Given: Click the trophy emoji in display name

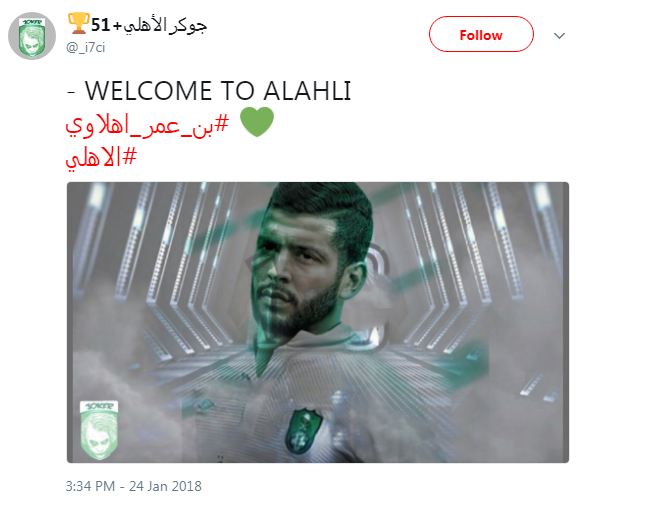Looking at the screenshot, I should (x=79, y=24).
